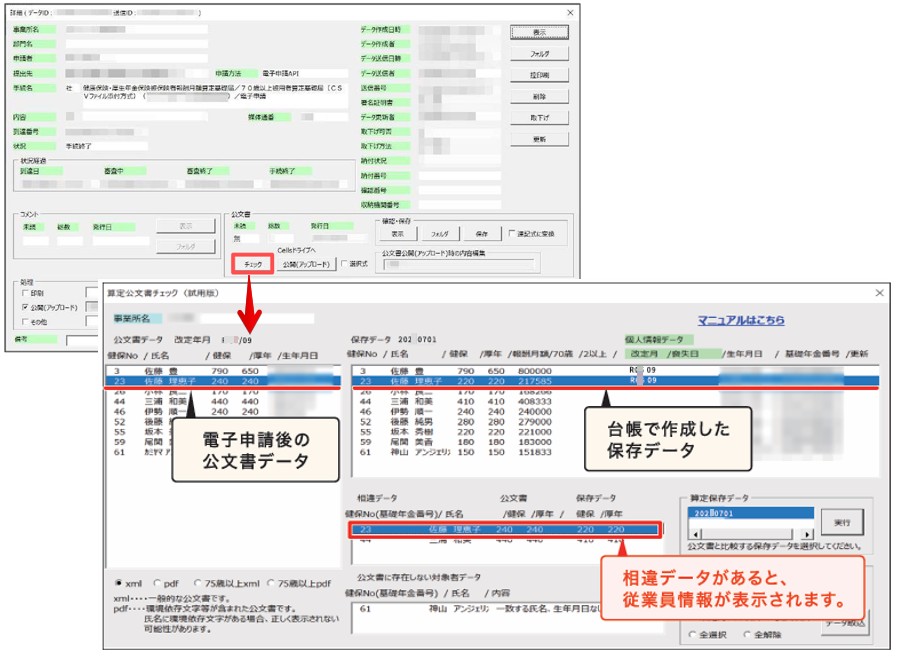Select row 52 後藤 純男 279000 in 保存データ list
This screenshot has height=657, width=897.
(615, 422)
